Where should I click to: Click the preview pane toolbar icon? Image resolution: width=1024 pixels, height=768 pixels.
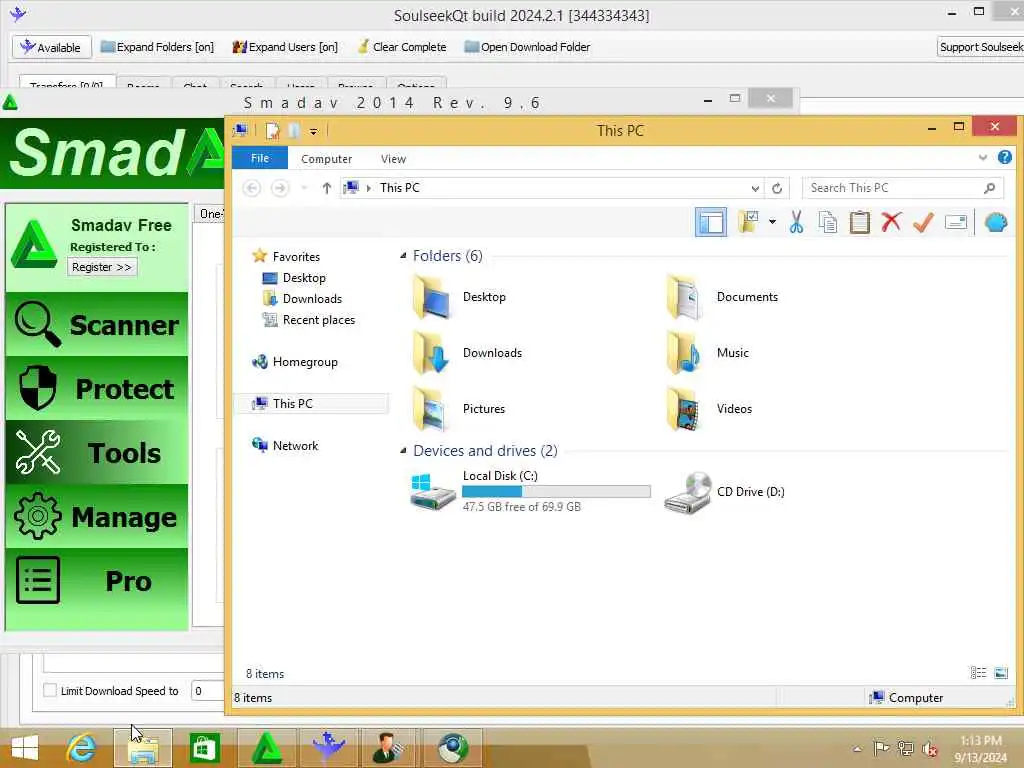tap(711, 223)
